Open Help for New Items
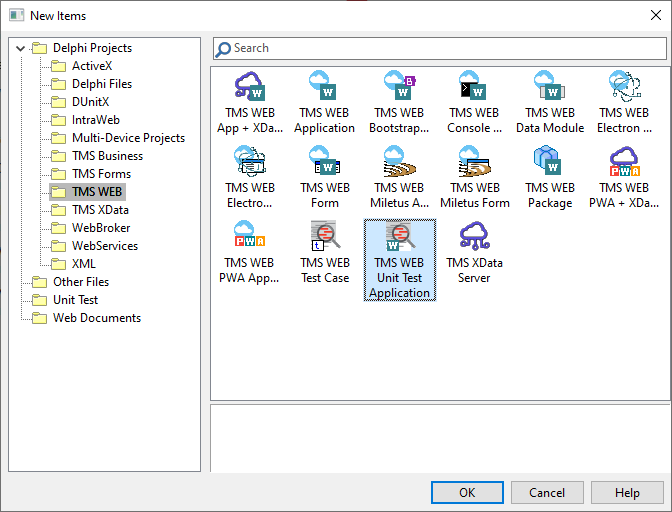The width and height of the screenshot is (672, 512). 627,493
